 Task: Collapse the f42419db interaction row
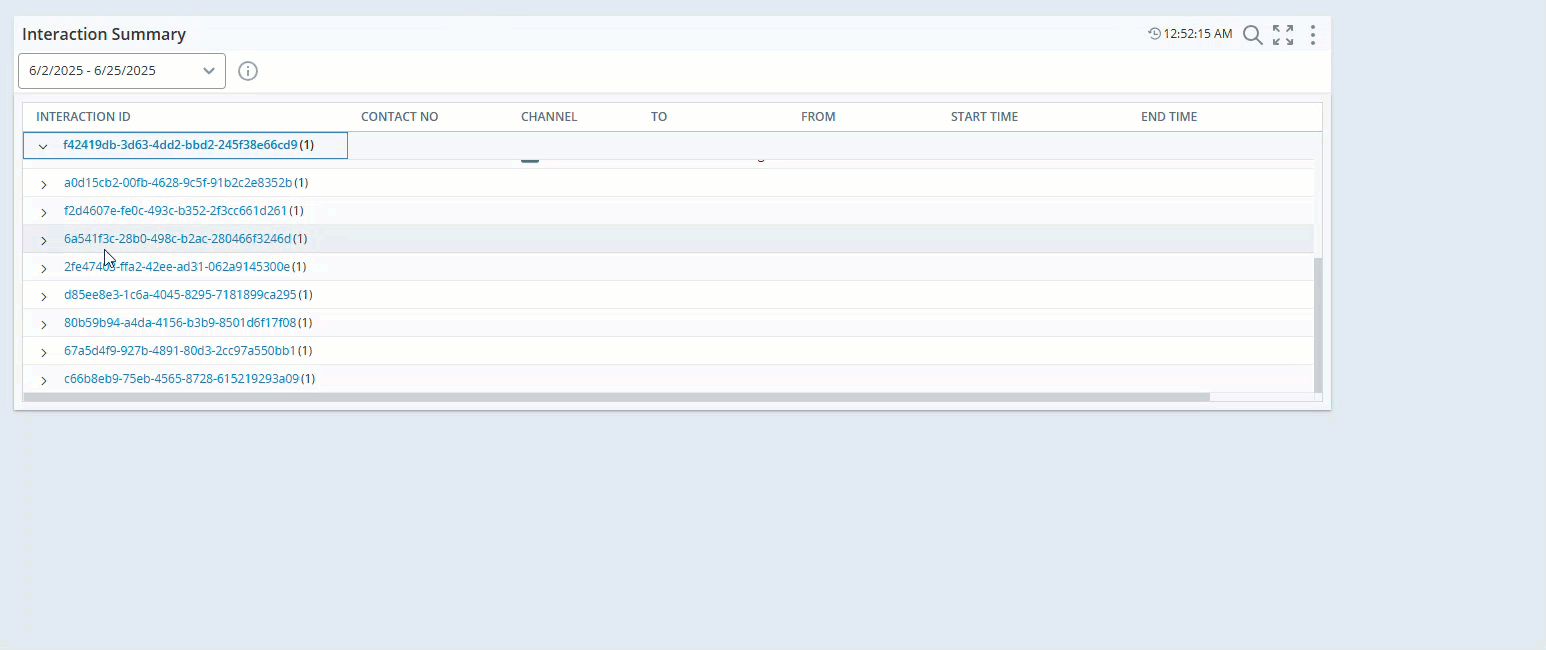click(x=43, y=146)
